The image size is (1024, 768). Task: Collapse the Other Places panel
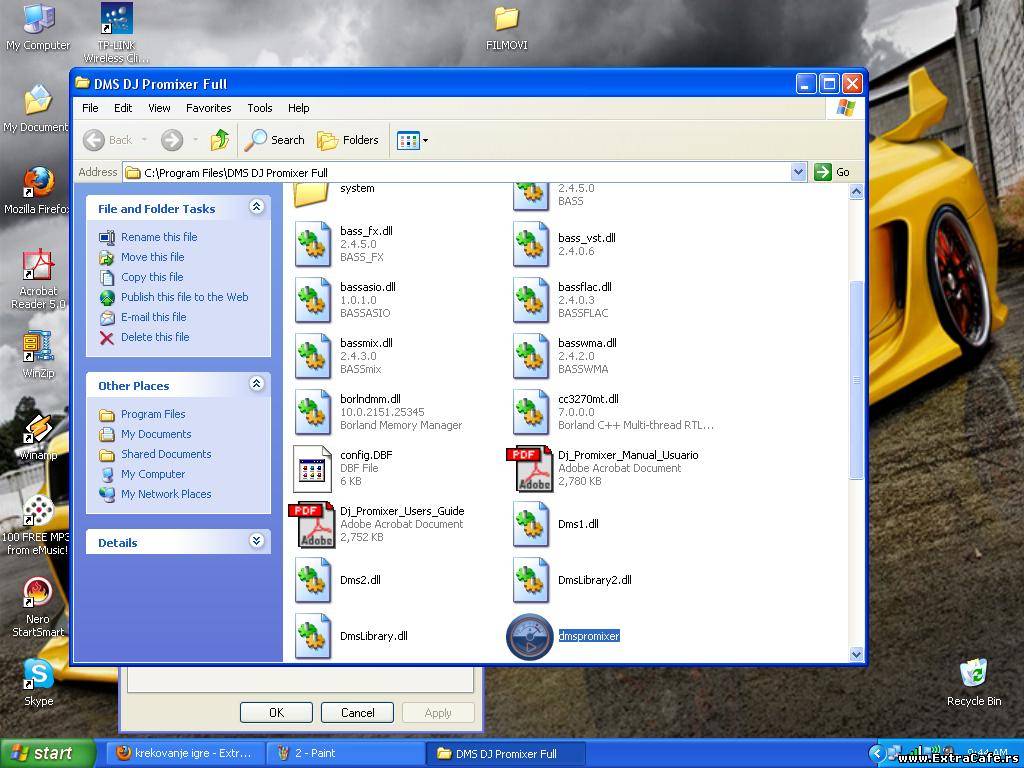point(257,384)
